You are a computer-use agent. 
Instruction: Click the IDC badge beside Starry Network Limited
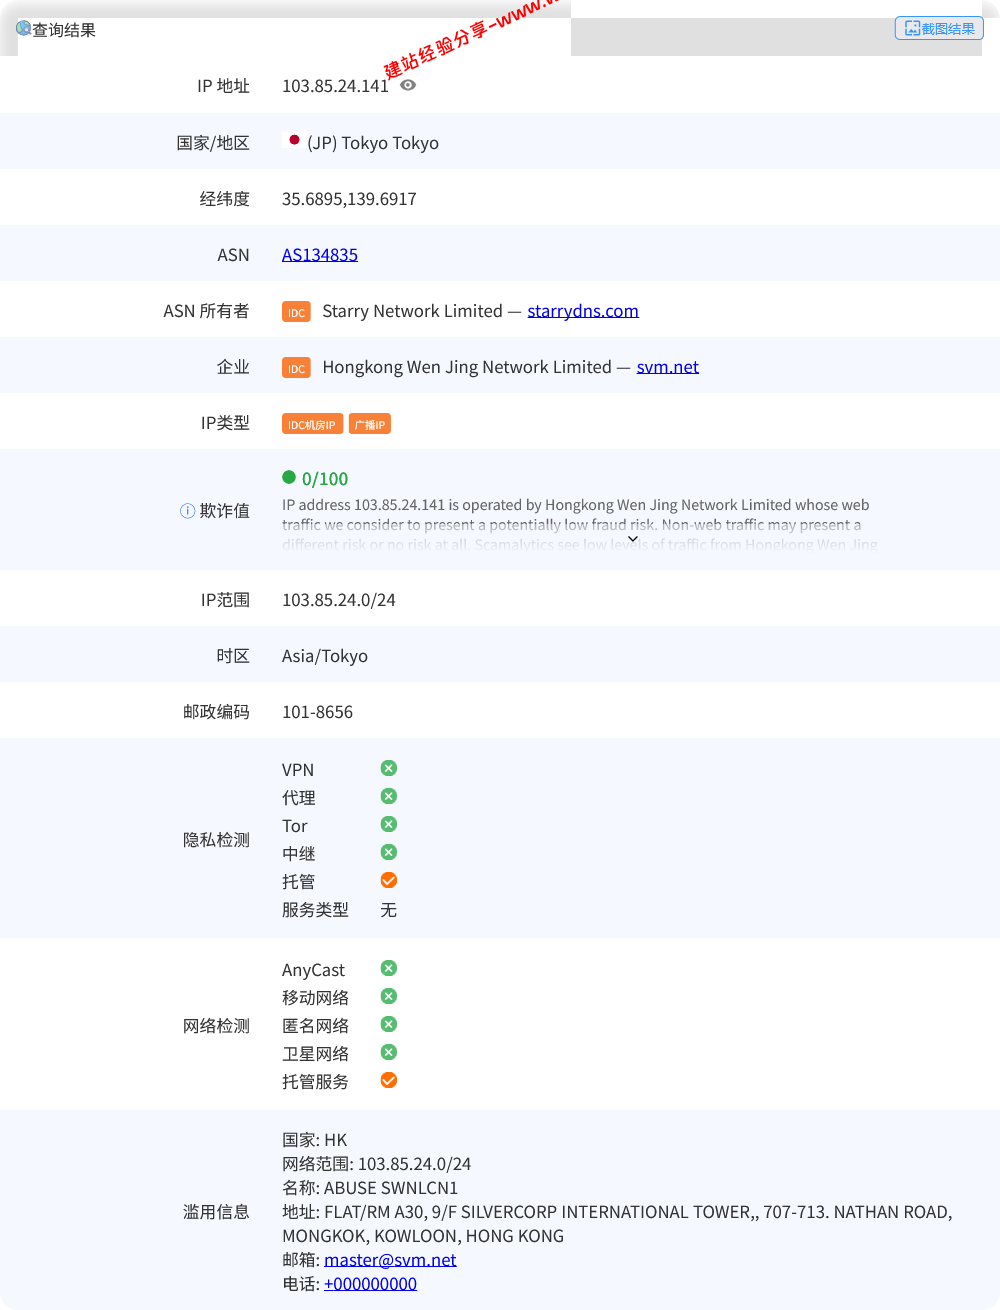(x=296, y=312)
